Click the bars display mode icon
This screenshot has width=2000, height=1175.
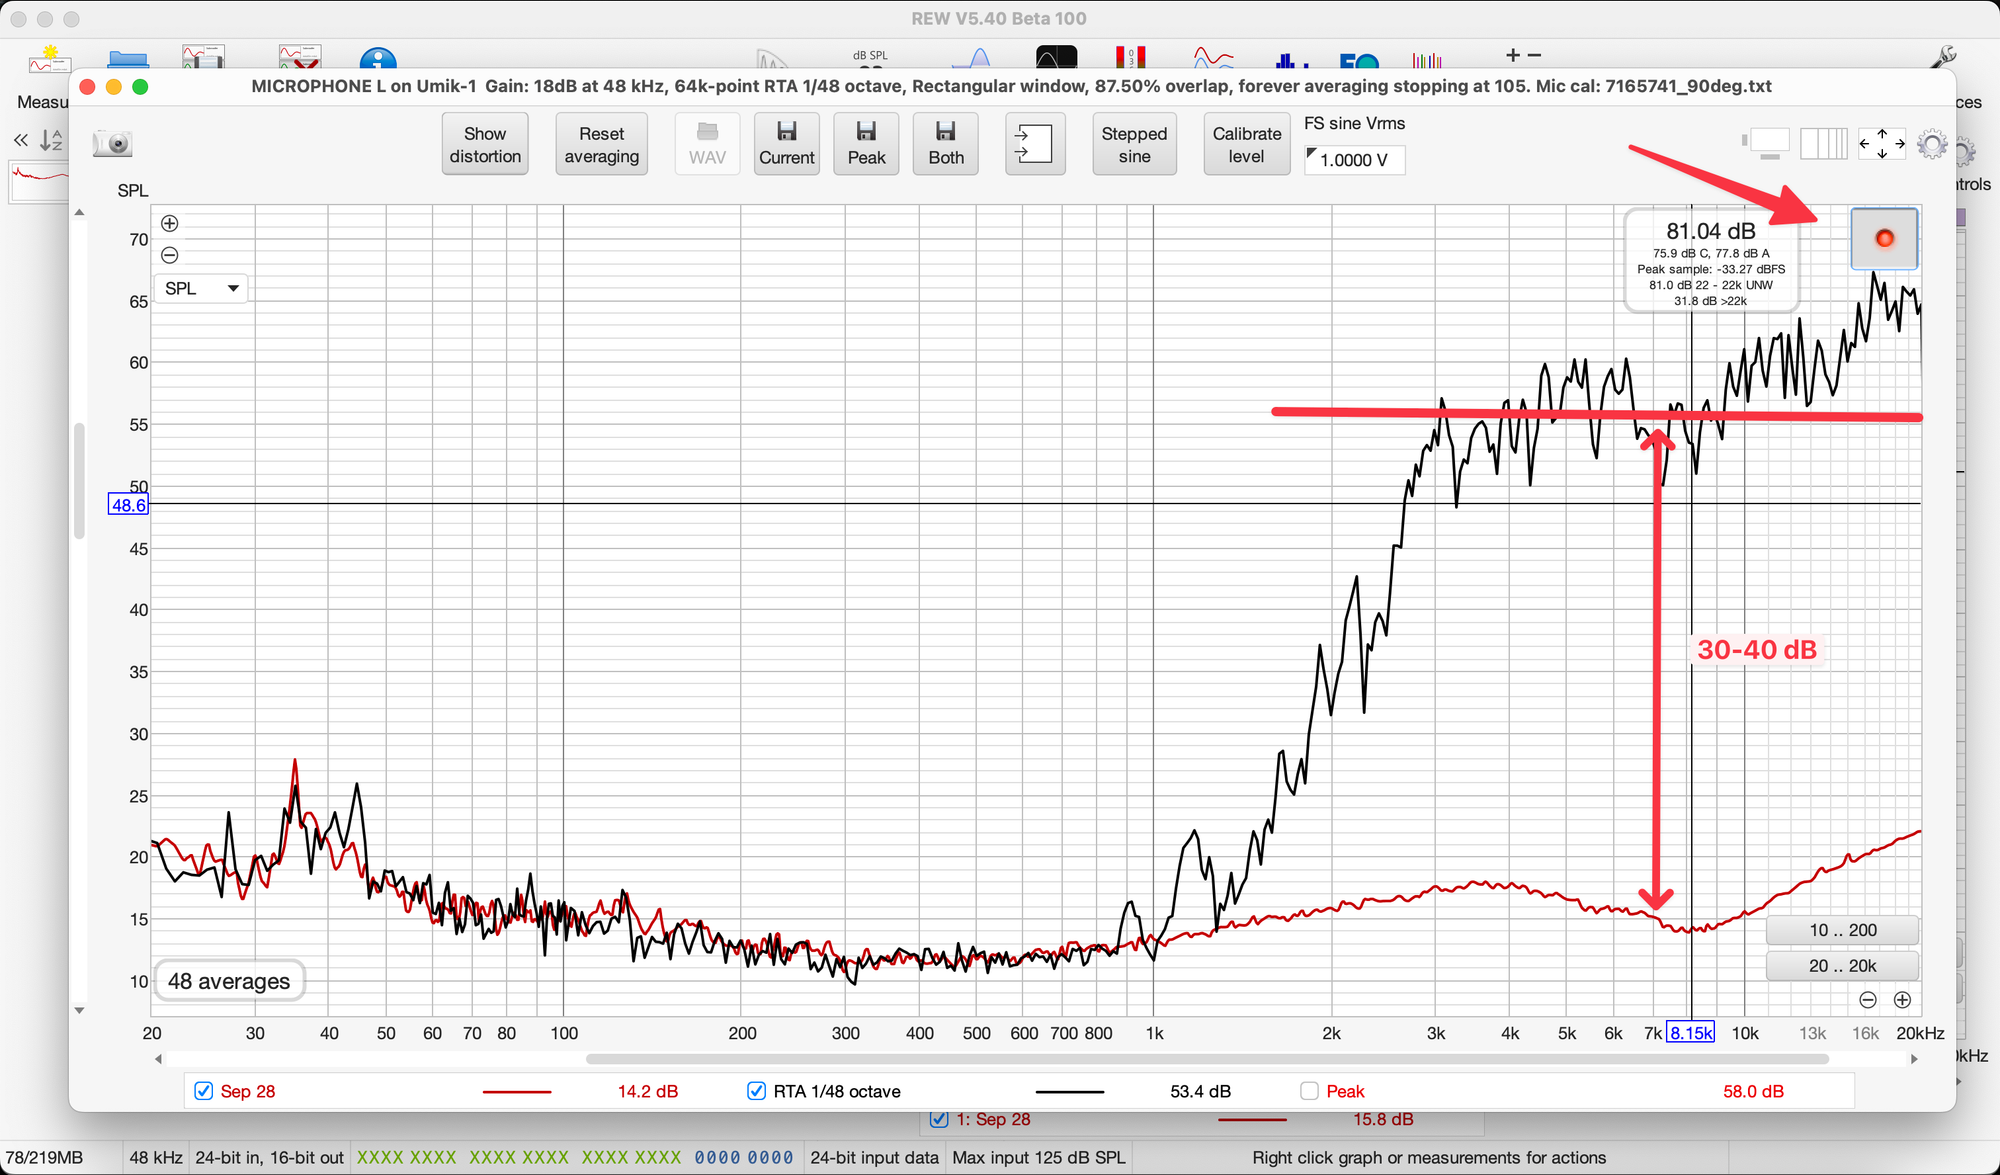coord(1823,144)
